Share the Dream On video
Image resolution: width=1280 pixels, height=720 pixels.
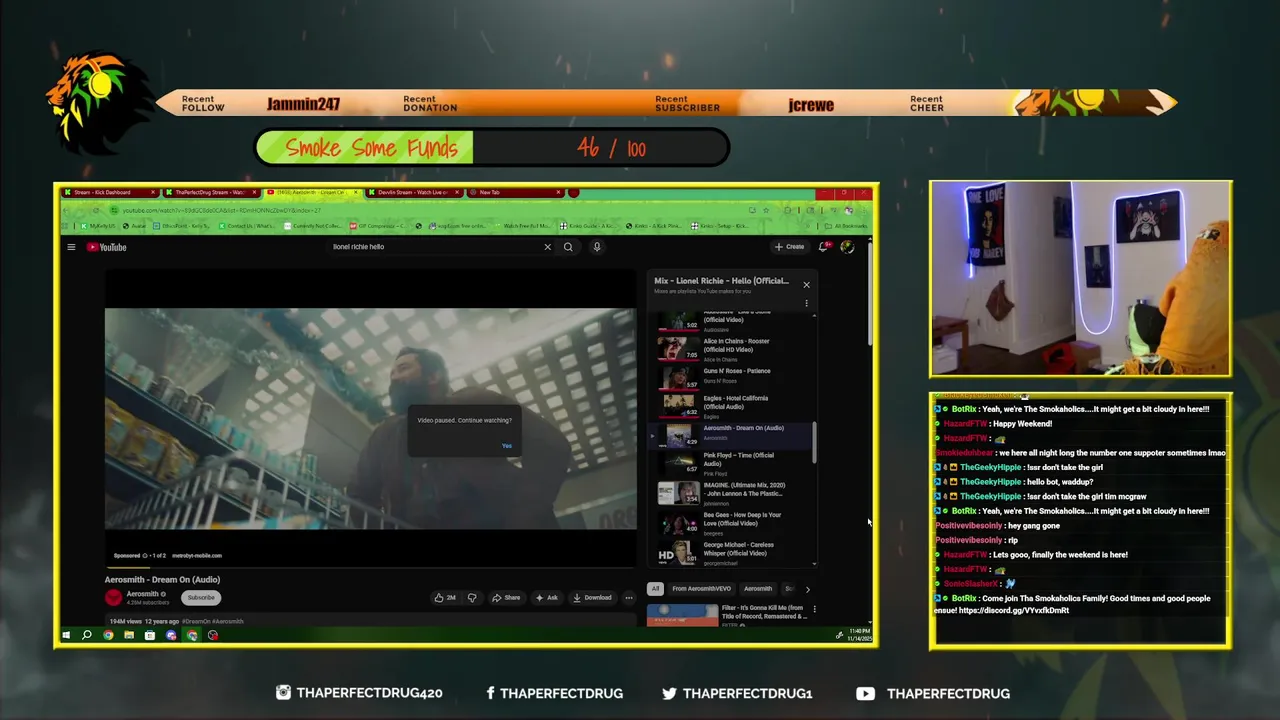point(506,598)
